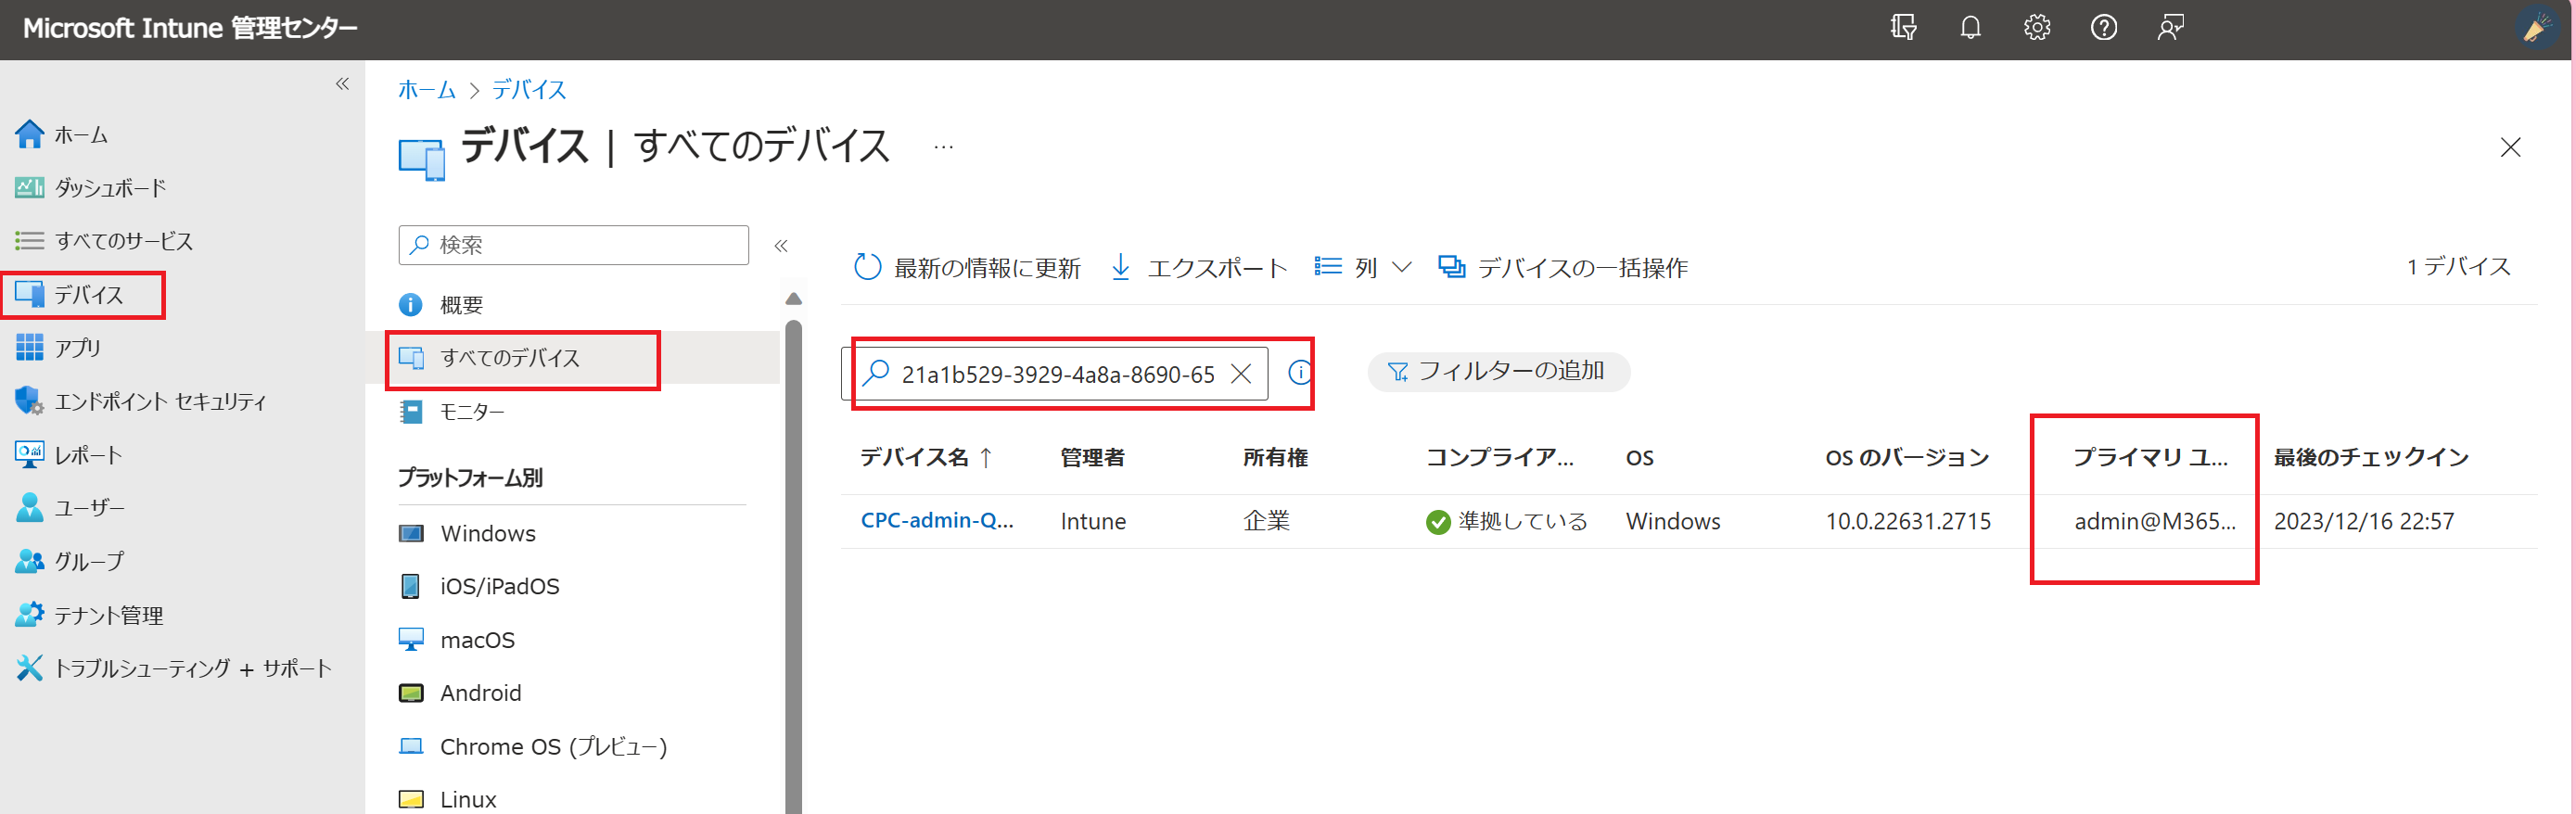The height and width of the screenshot is (814, 2576).
Task: Clear the device search with X
Action: click(1241, 374)
